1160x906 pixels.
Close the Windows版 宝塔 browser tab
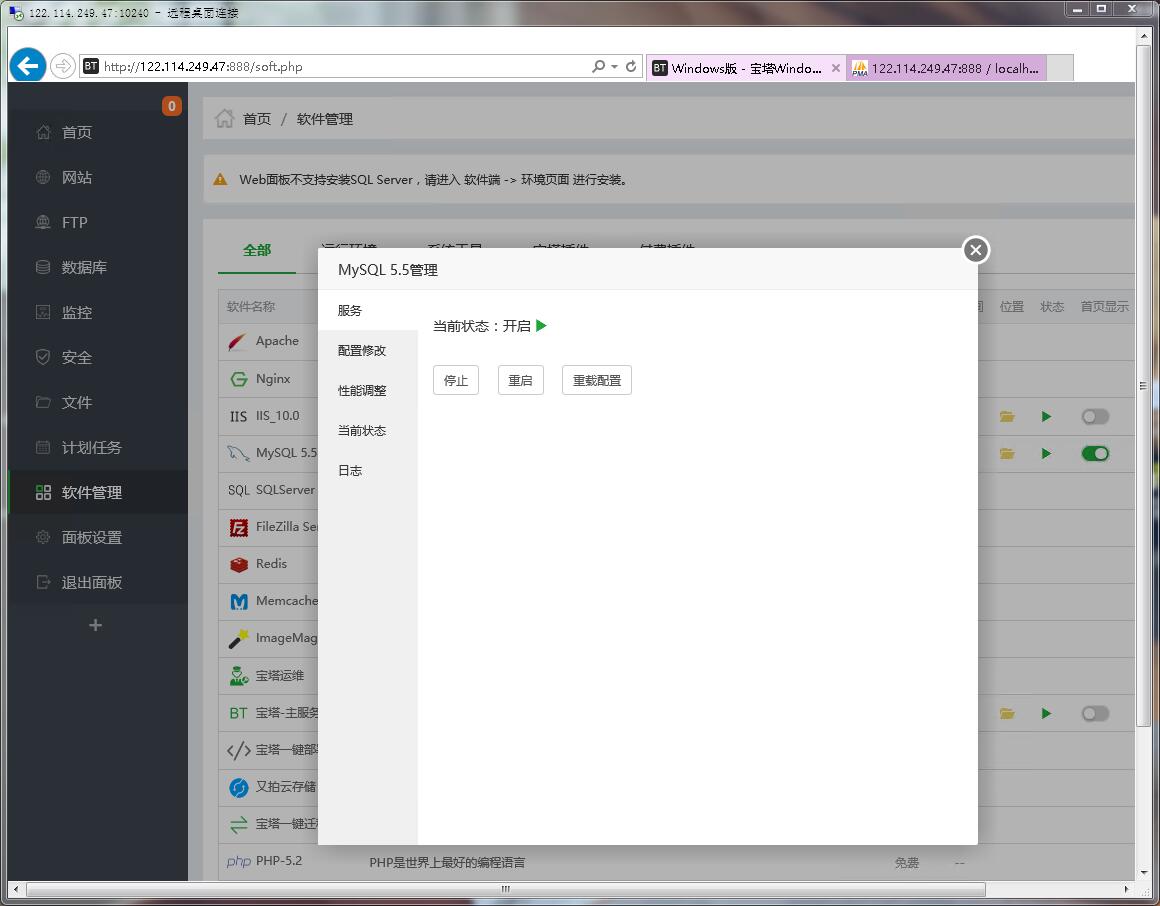(x=835, y=68)
